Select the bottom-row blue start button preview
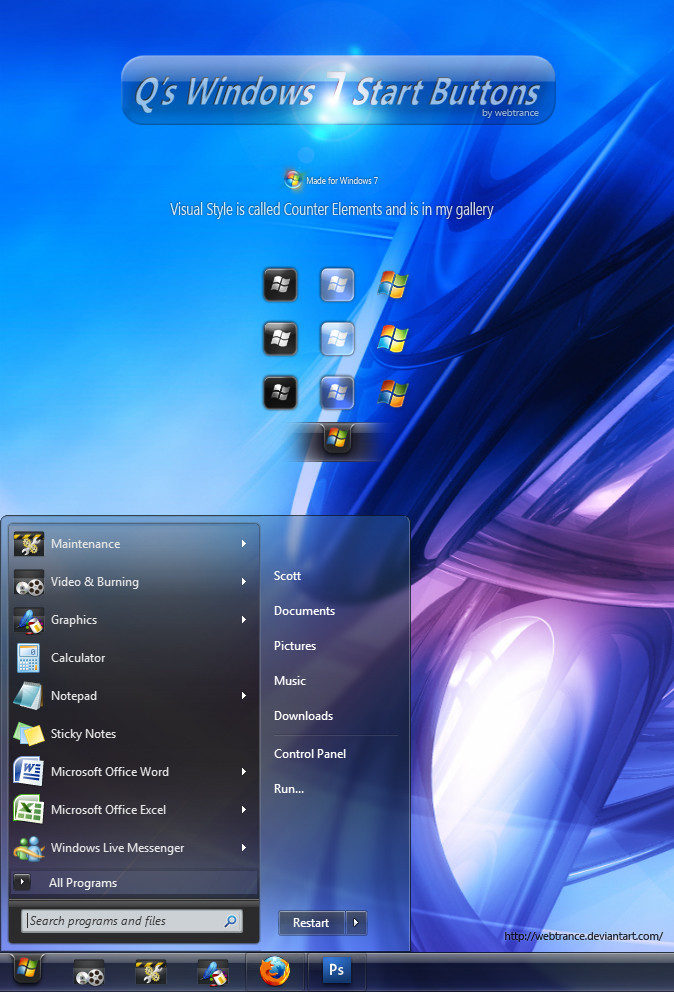This screenshot has height=992, width=674. pos(337,393)
